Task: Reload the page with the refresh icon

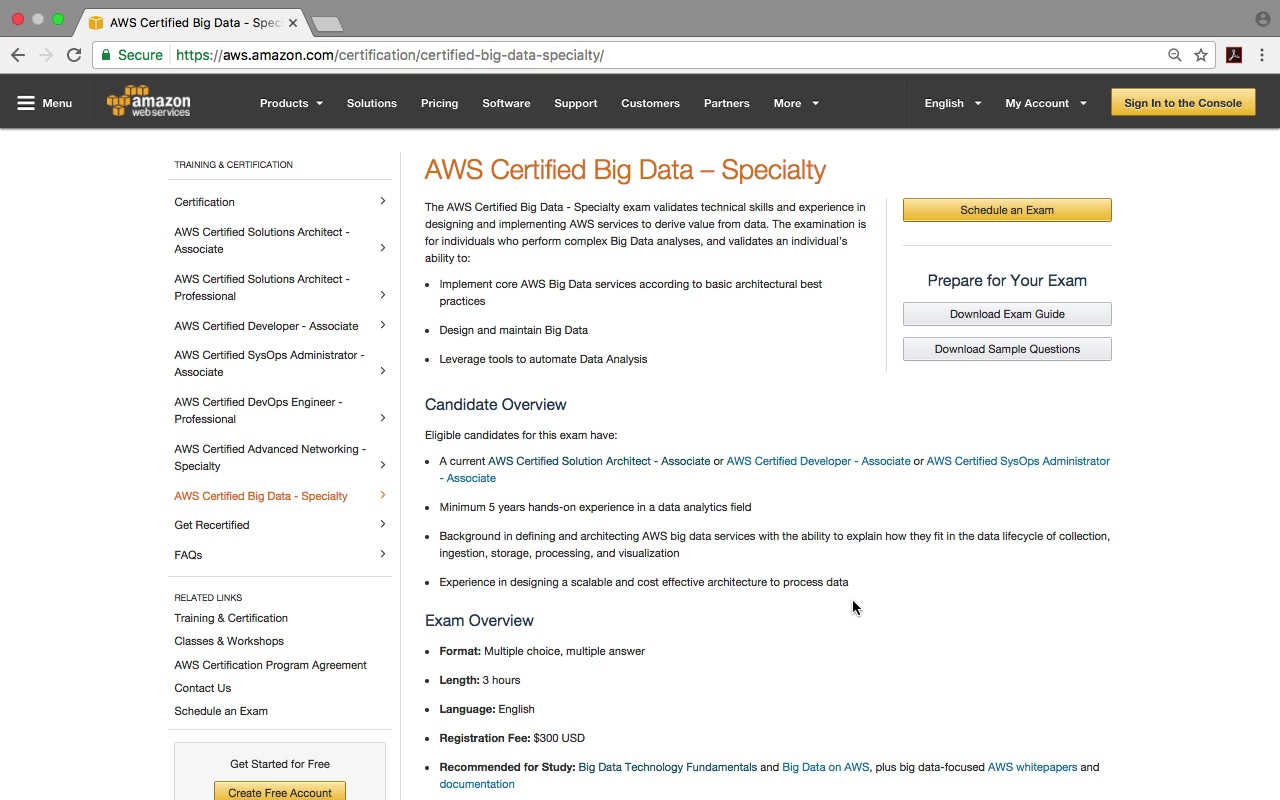Action: pos(74,55)
